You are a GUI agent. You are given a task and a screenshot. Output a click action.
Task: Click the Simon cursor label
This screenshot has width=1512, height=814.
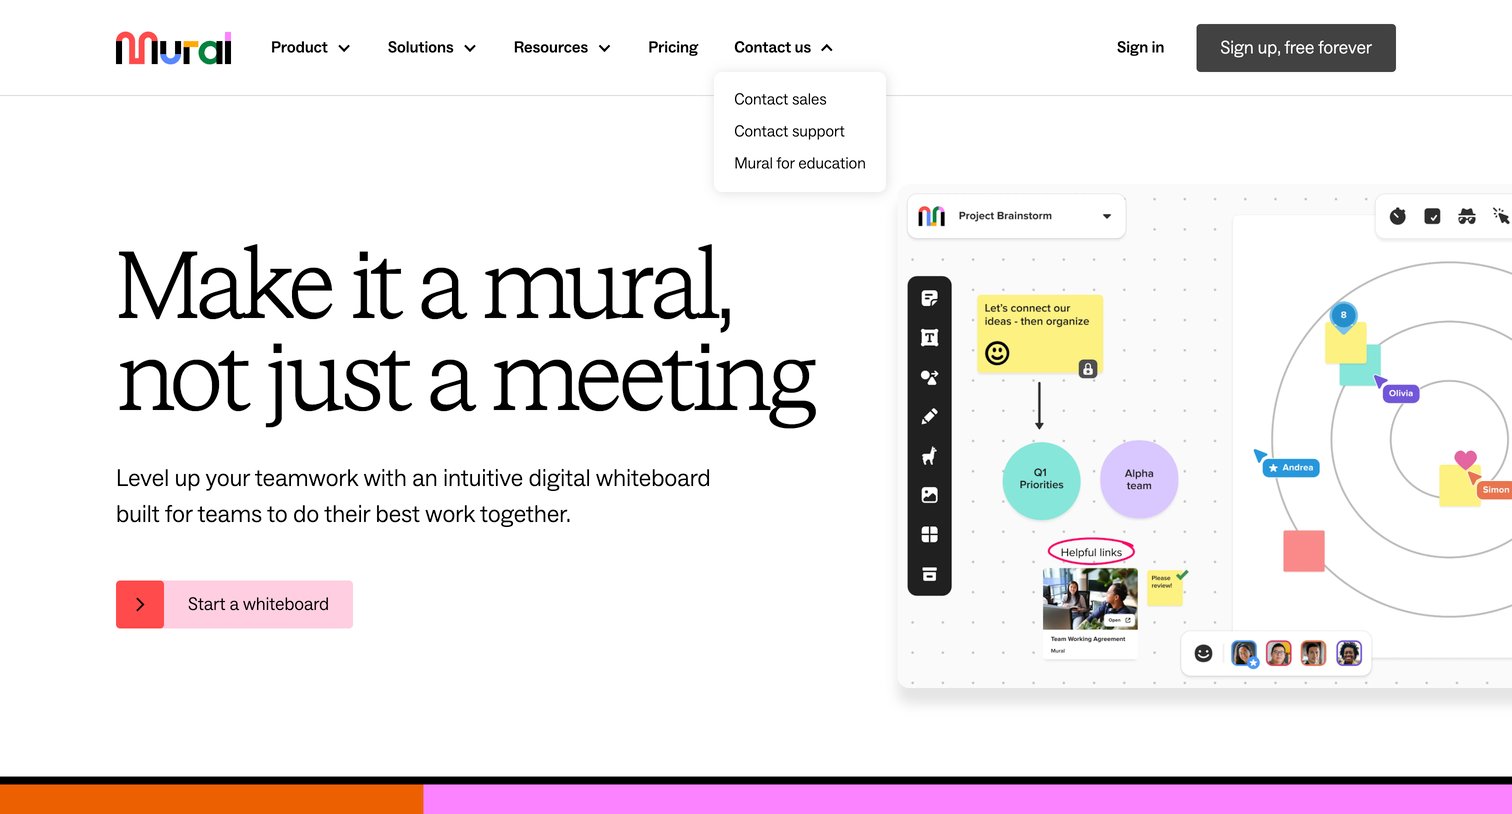pyautogui.click(x=1495, y=489)
